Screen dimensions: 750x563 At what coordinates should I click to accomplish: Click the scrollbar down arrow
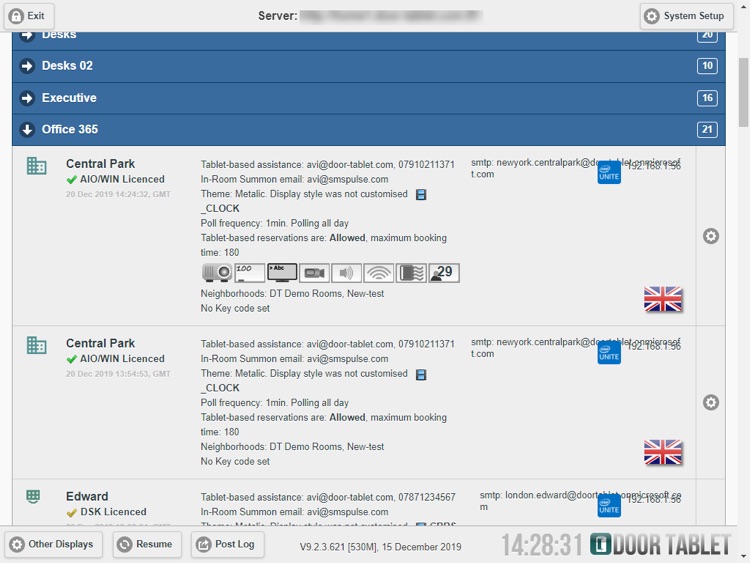coord(743,556)
